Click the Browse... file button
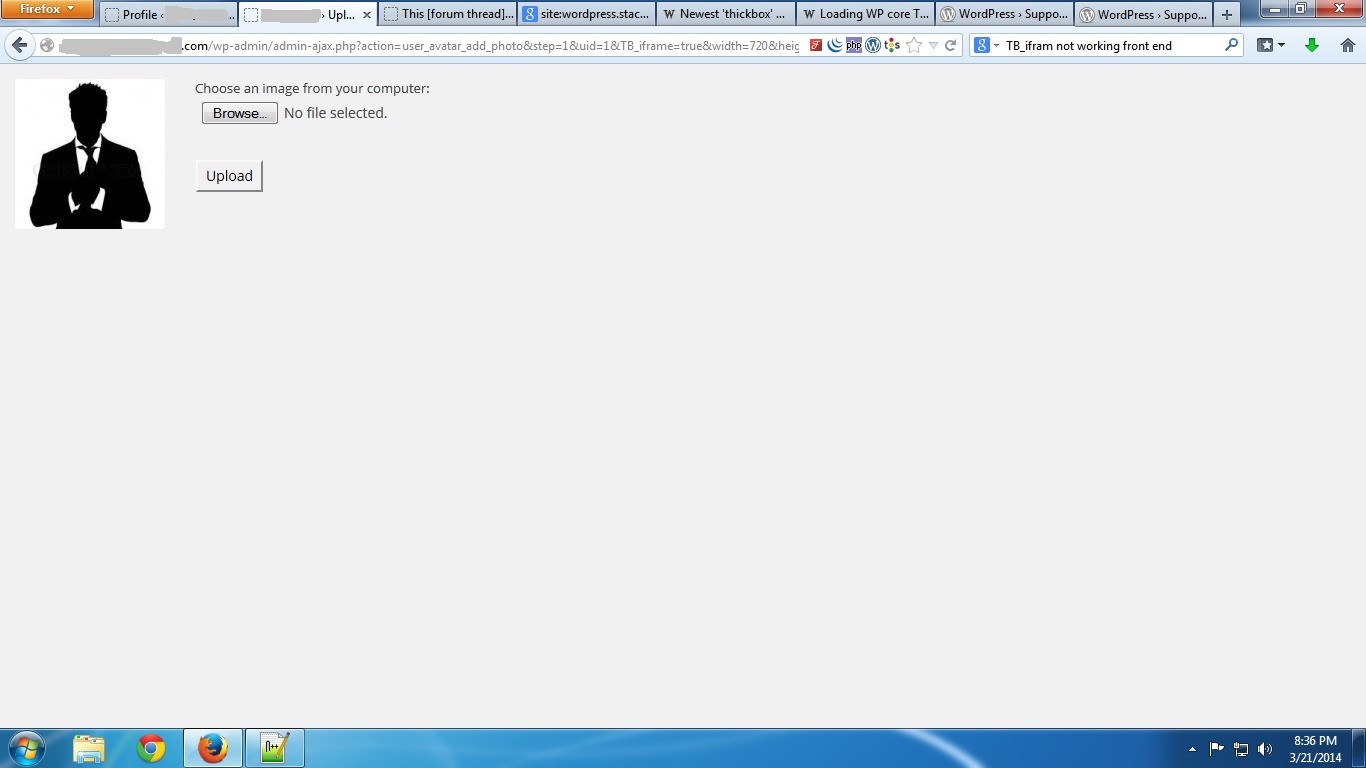Screen dimensions: 1366x768 point(240,113)
